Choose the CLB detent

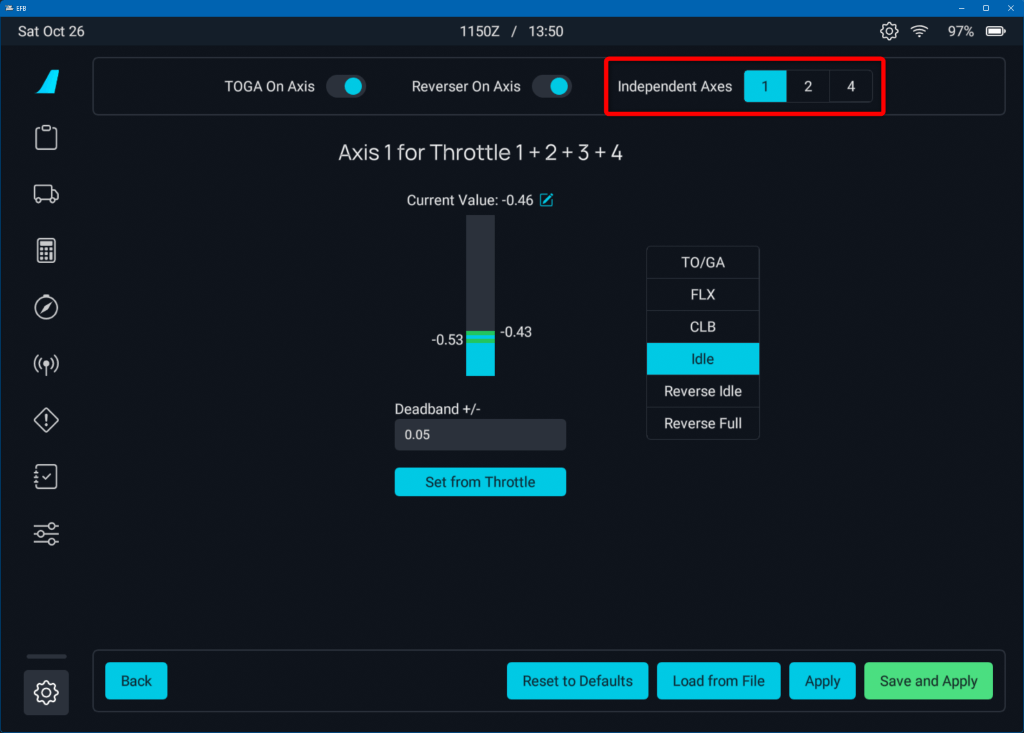pyautogui.click(x=703, y=327)
